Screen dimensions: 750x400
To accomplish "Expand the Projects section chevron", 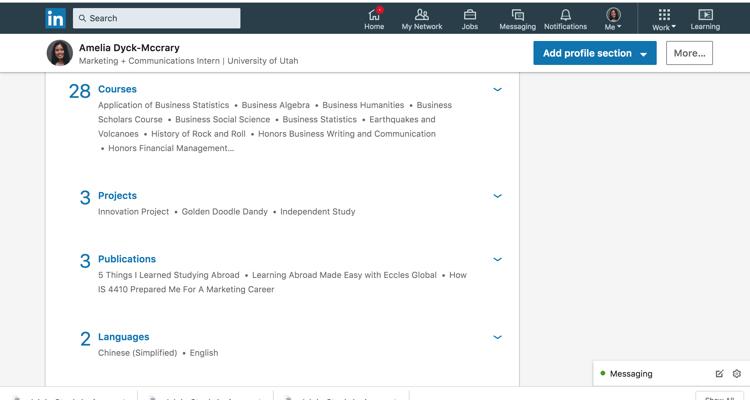I will click(x=497, y=196).
